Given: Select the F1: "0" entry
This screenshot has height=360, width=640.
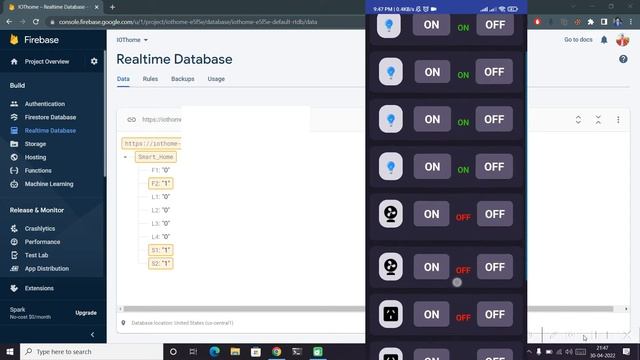Looking at the screenshot, I should [160, 170].
